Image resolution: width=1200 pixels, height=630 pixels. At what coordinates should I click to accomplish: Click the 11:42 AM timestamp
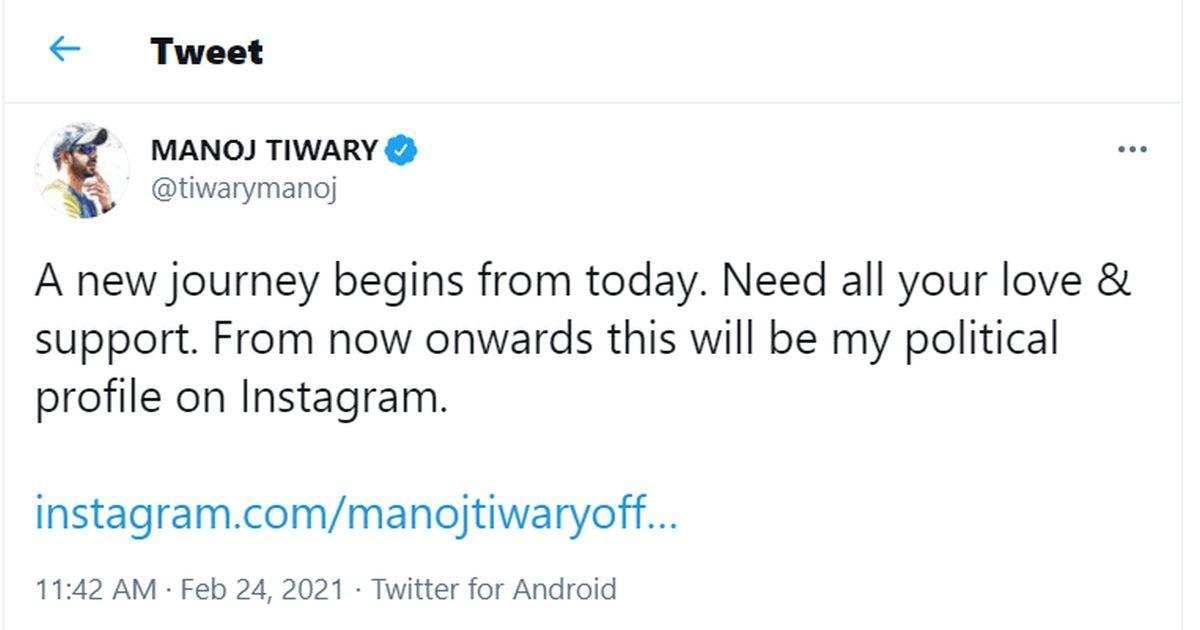point(95,588)
